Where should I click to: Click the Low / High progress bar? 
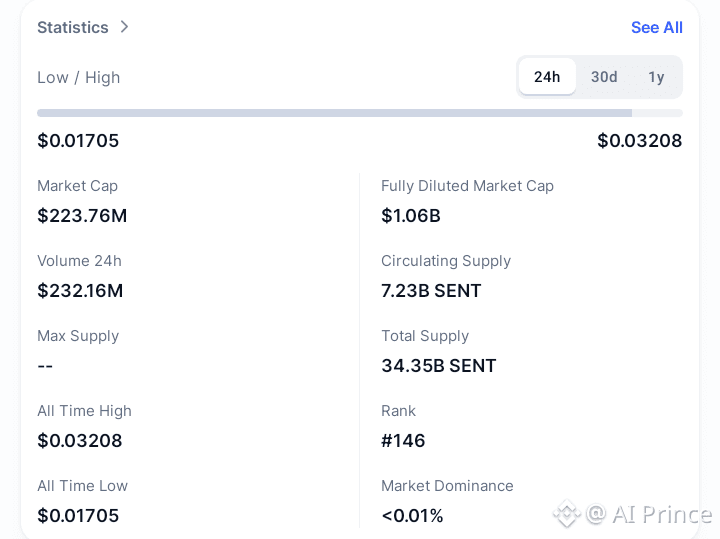tap(360, 113)
